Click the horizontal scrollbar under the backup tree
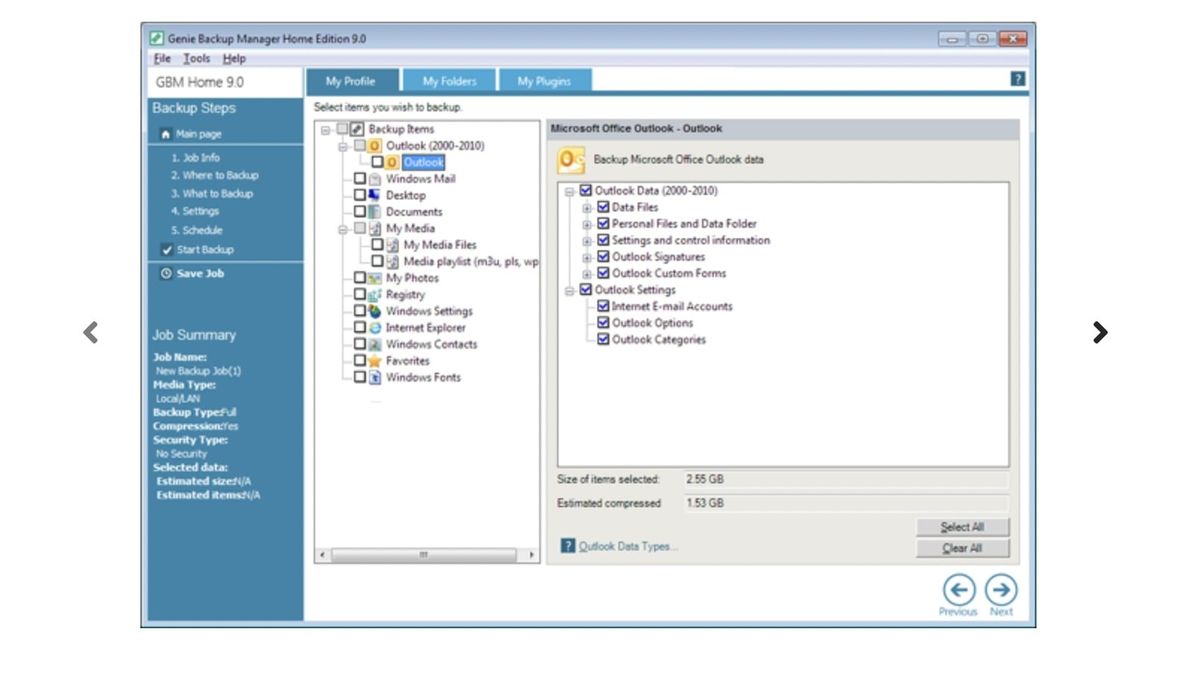1200x676 pixels. coord(425,554)
